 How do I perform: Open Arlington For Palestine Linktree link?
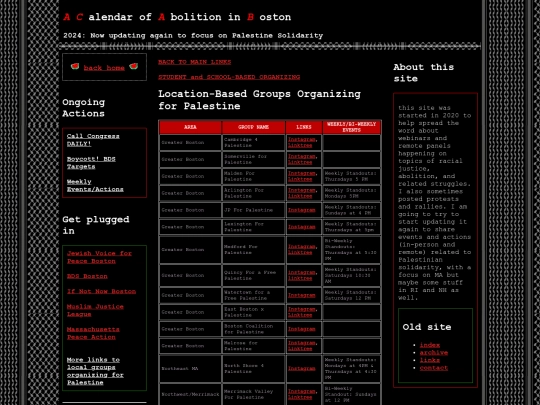300,196
